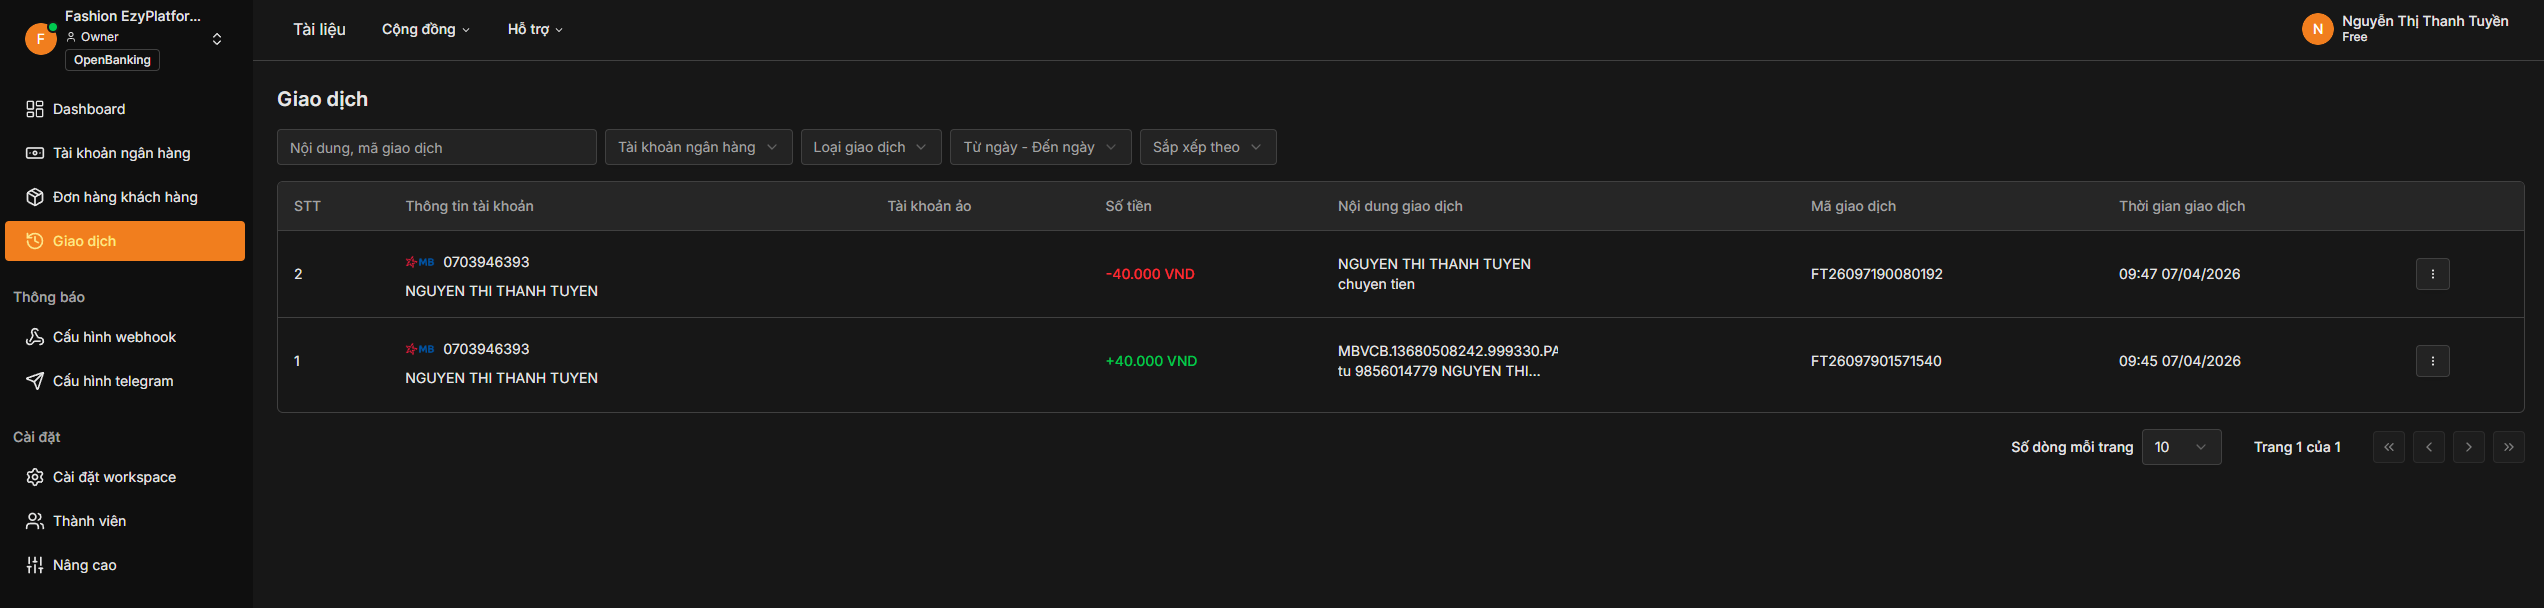
Task: Click the bank account card icon
Action: 35,153
